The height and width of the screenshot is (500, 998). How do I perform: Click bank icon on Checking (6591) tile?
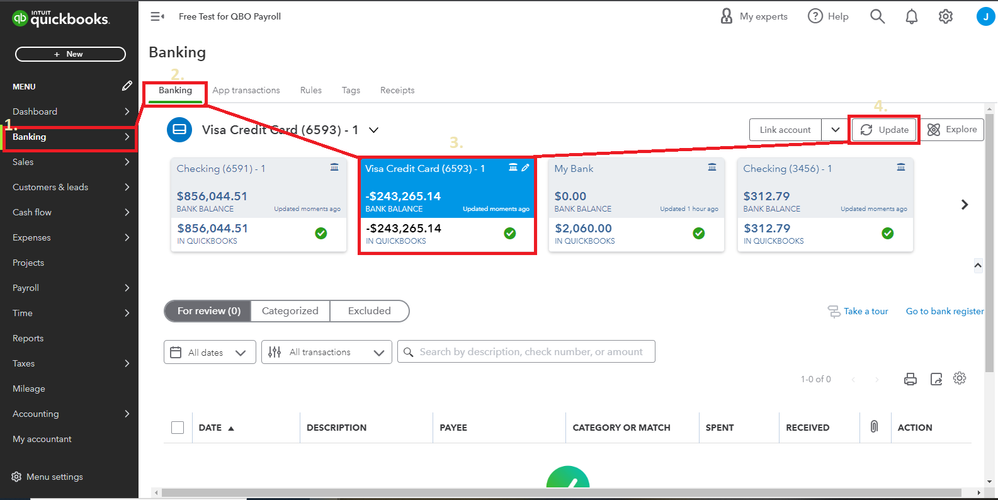334,167
